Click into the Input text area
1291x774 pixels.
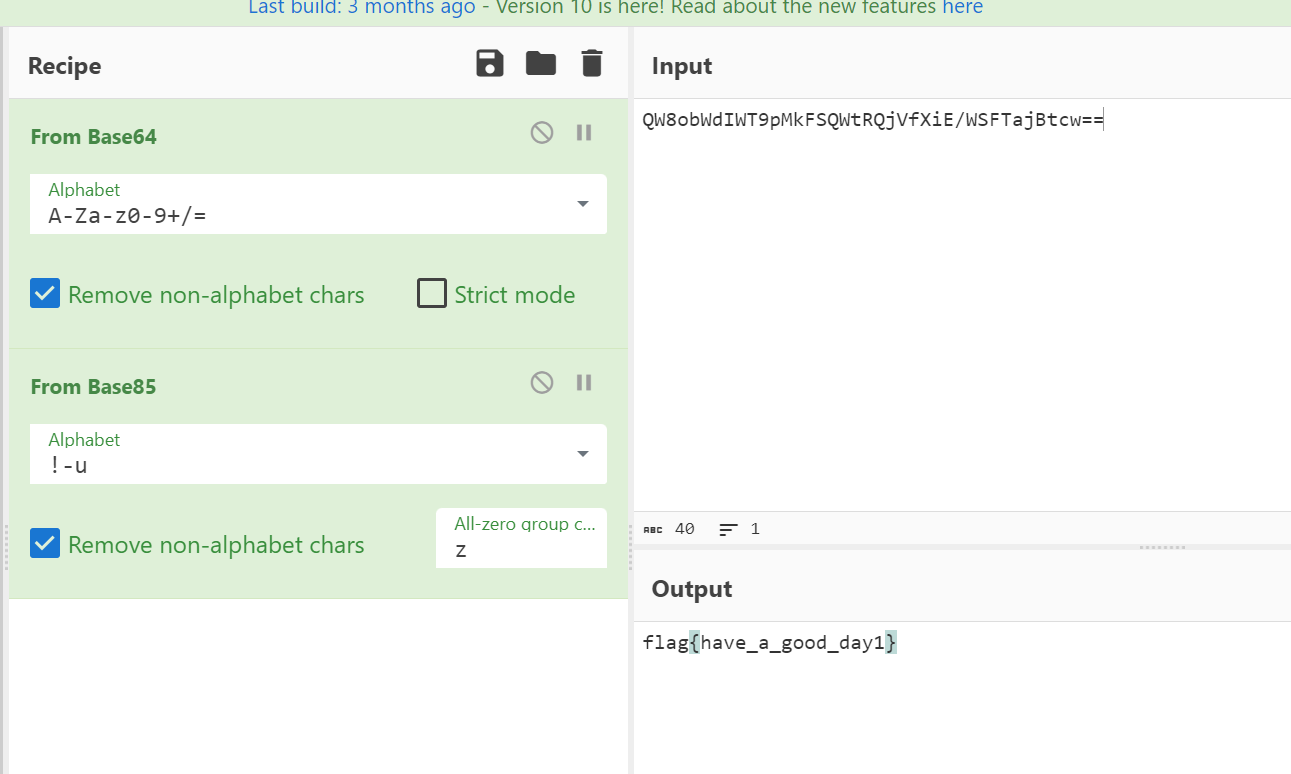[960, 300]
